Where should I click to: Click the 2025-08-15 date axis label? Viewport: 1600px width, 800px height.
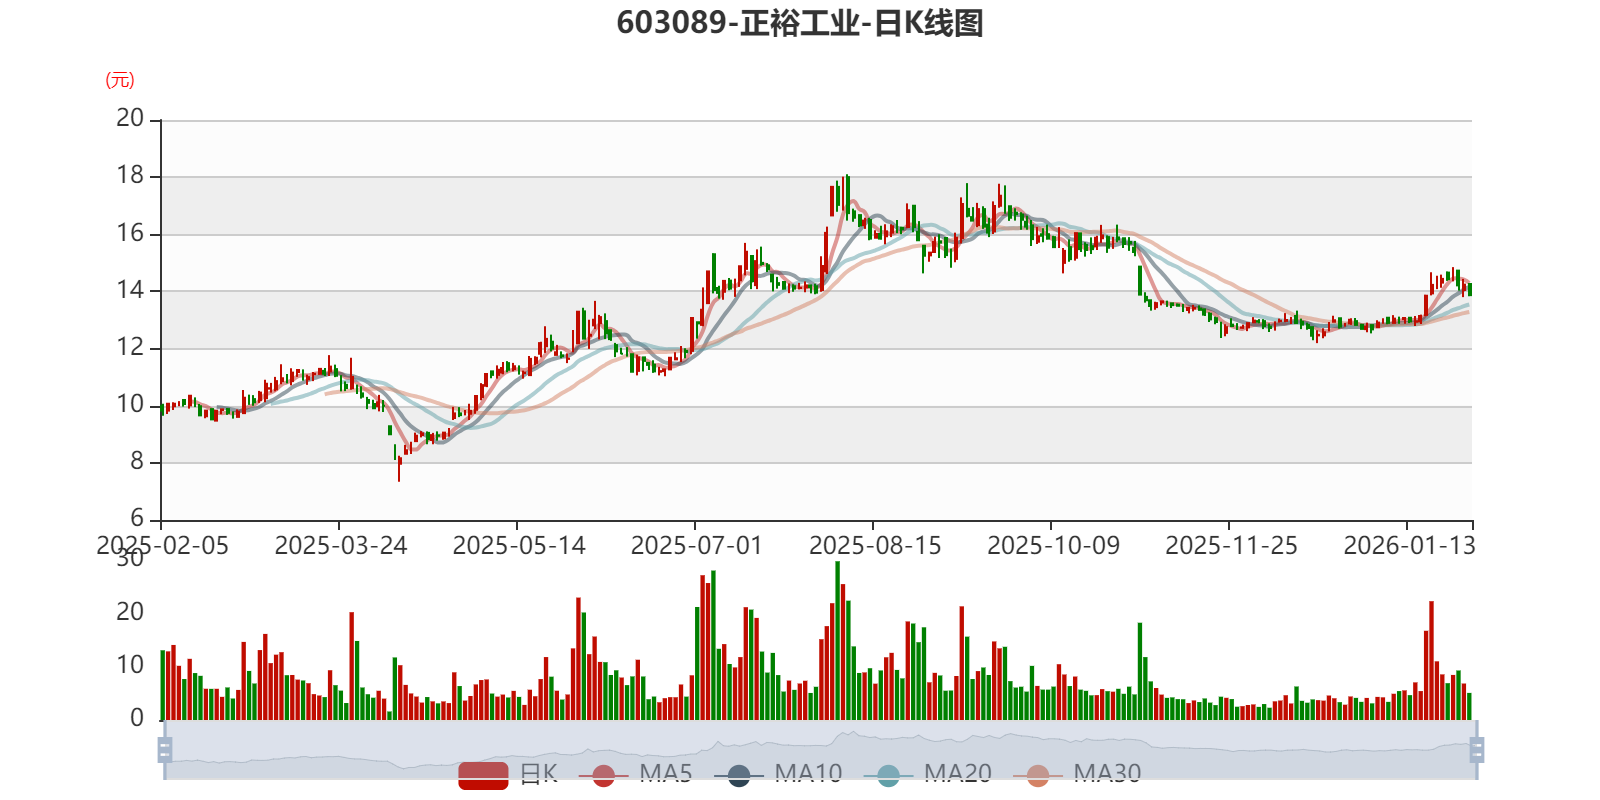click(x=875, y=546)
